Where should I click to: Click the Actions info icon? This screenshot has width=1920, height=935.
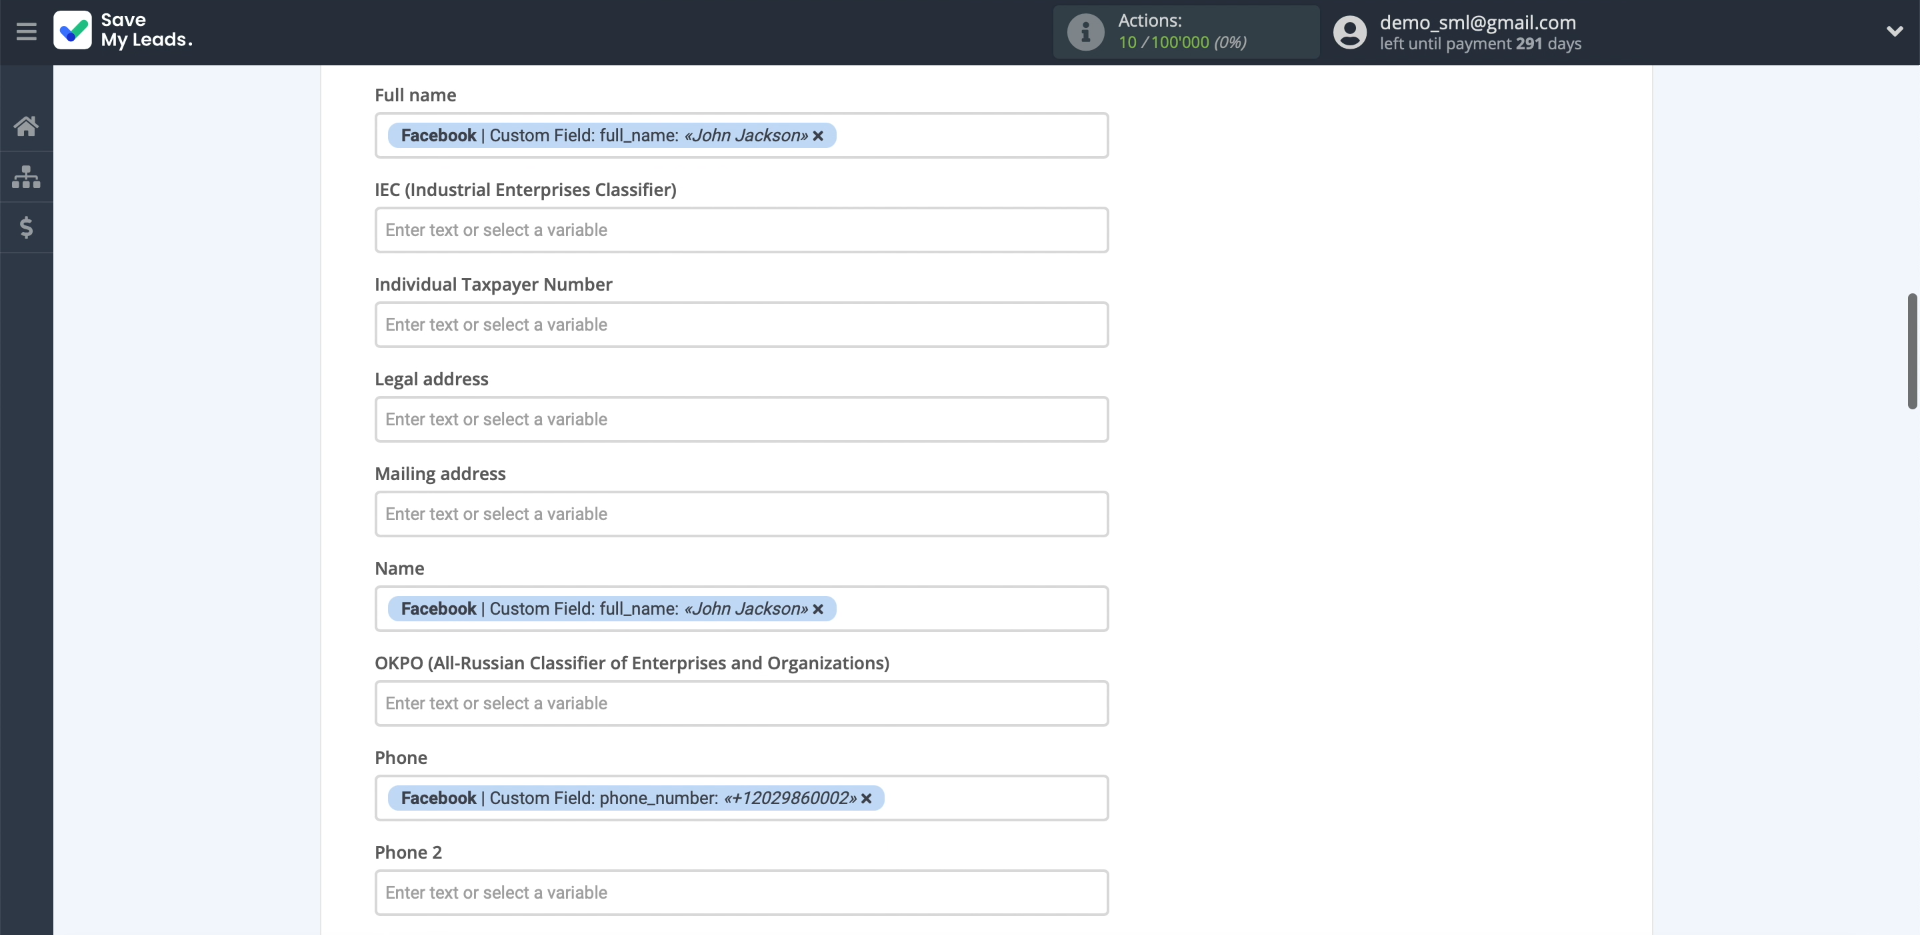[1085, 32]
